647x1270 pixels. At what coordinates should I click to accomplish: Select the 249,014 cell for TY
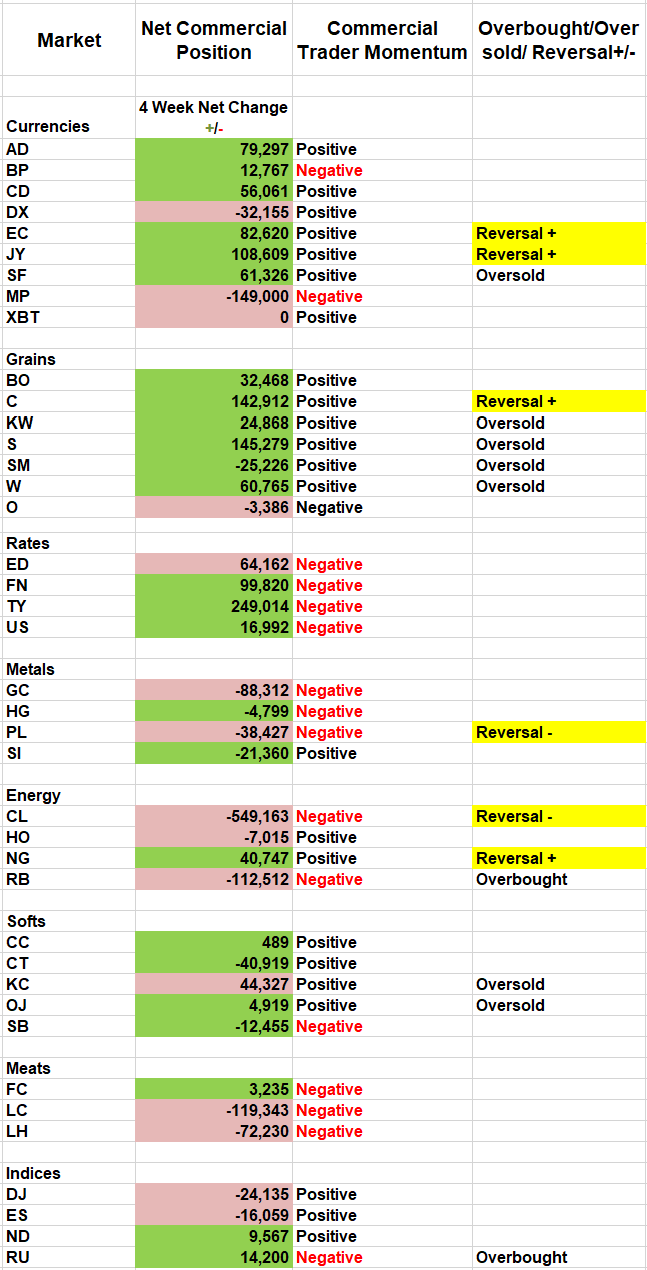pos(214,606)
